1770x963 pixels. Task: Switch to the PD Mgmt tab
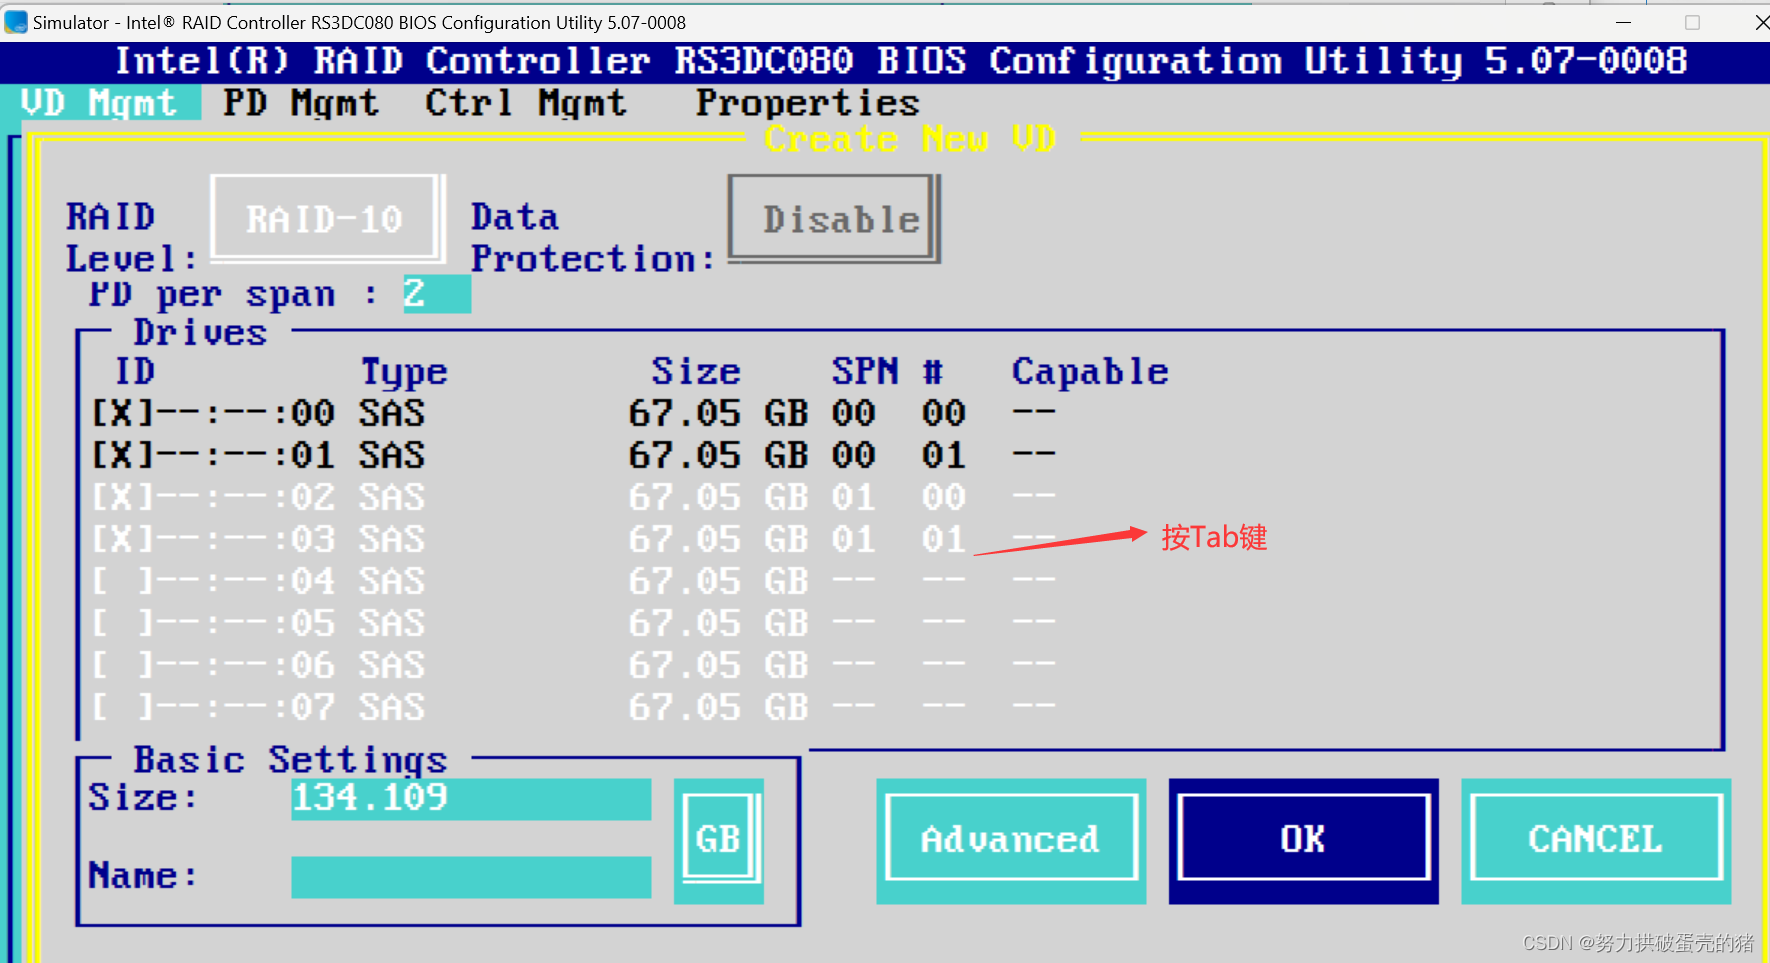301,102
